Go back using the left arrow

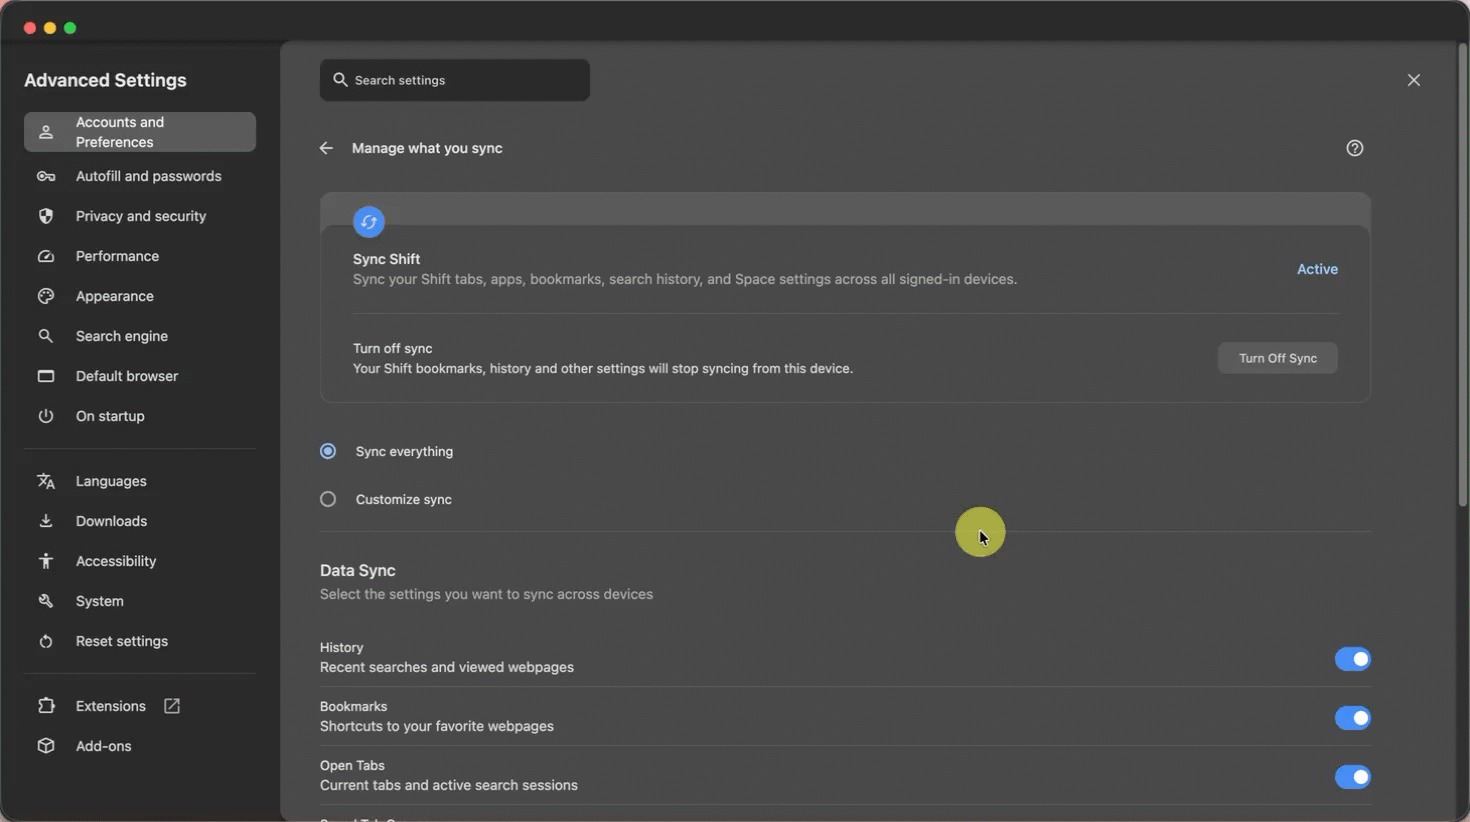pyautogui.click(x=326, y=148)
